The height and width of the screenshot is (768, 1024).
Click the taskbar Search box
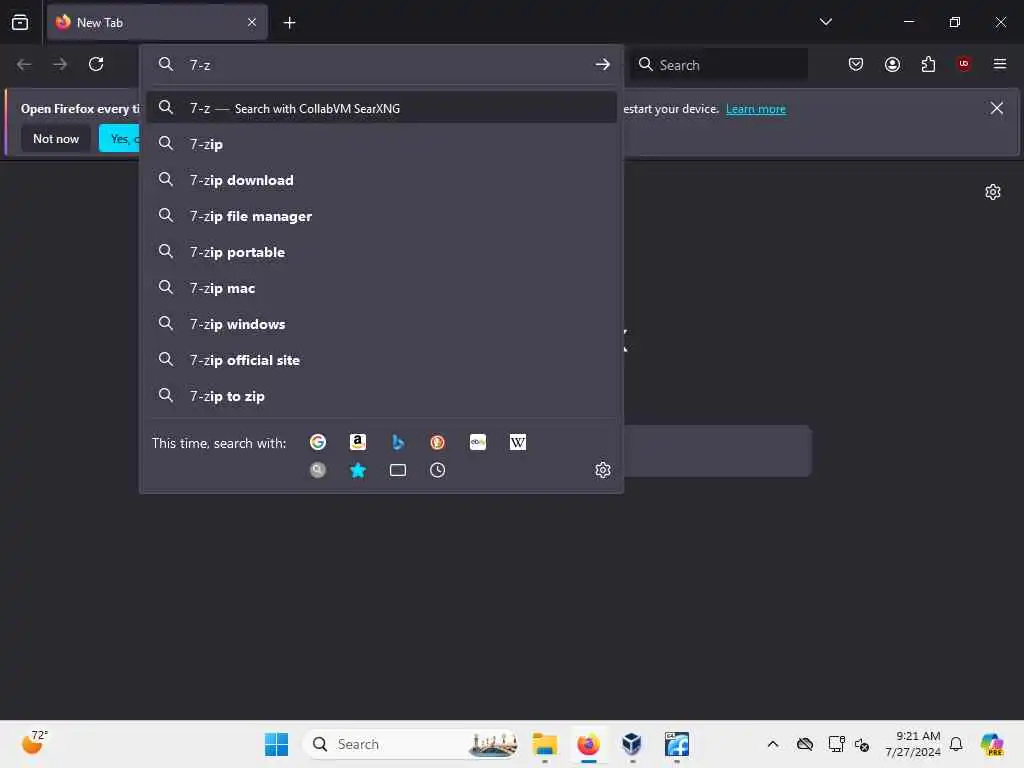pos(410,744)
